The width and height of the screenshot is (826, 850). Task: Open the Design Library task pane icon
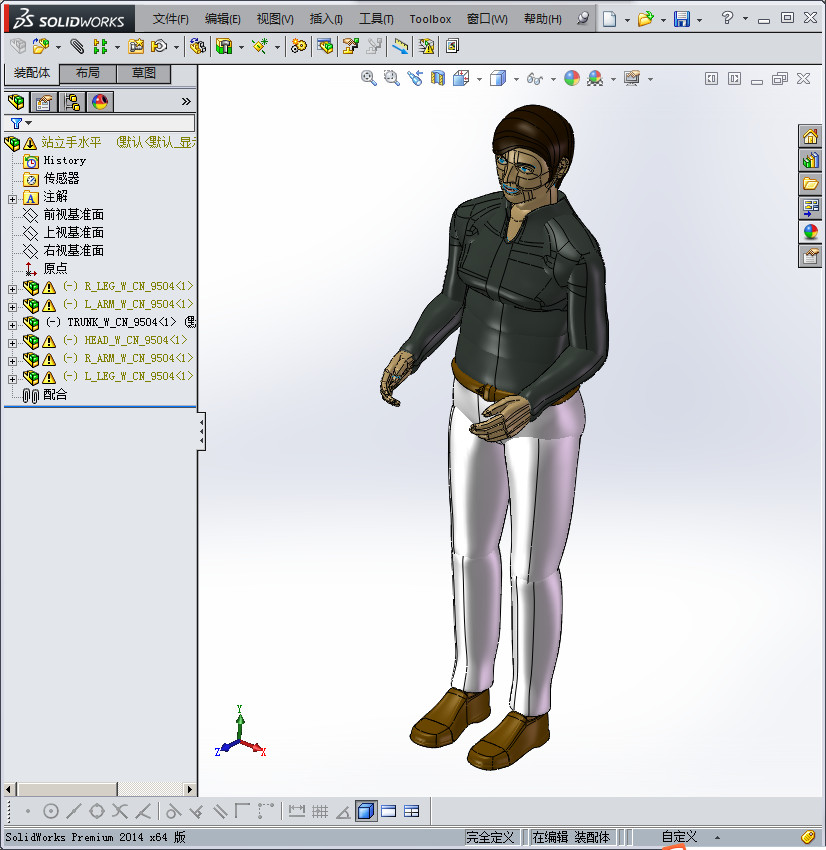810,160
